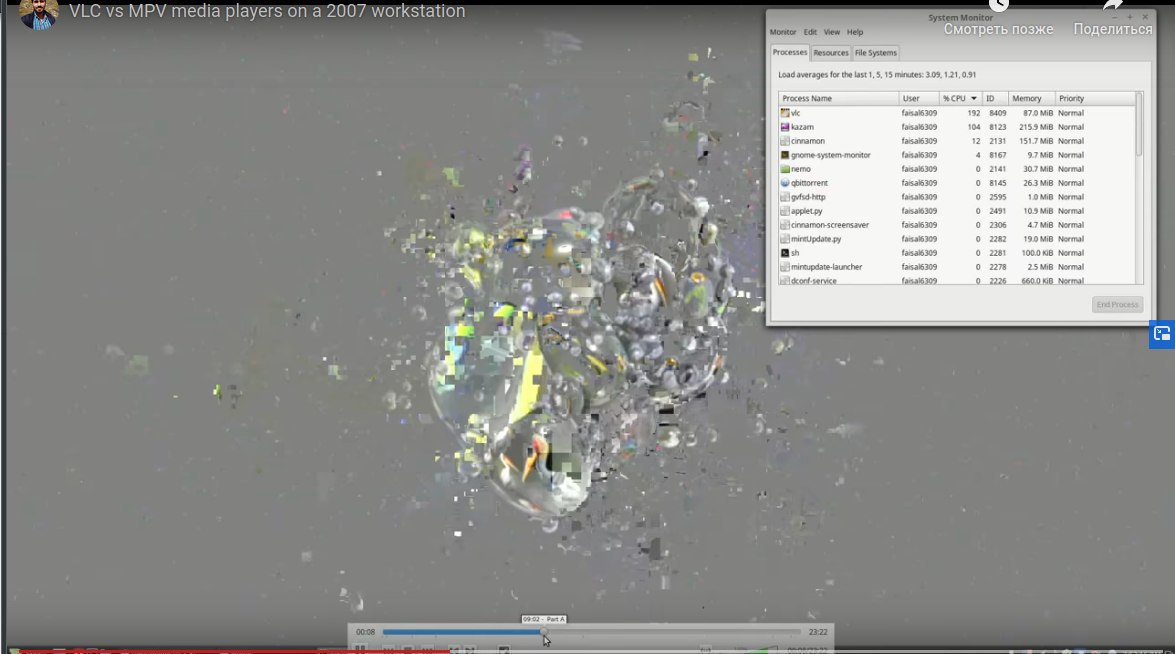This screenshot has height=654, width=1175.
Task: Click CPU value 192 for vlc
Action: (x=973, y=113)
